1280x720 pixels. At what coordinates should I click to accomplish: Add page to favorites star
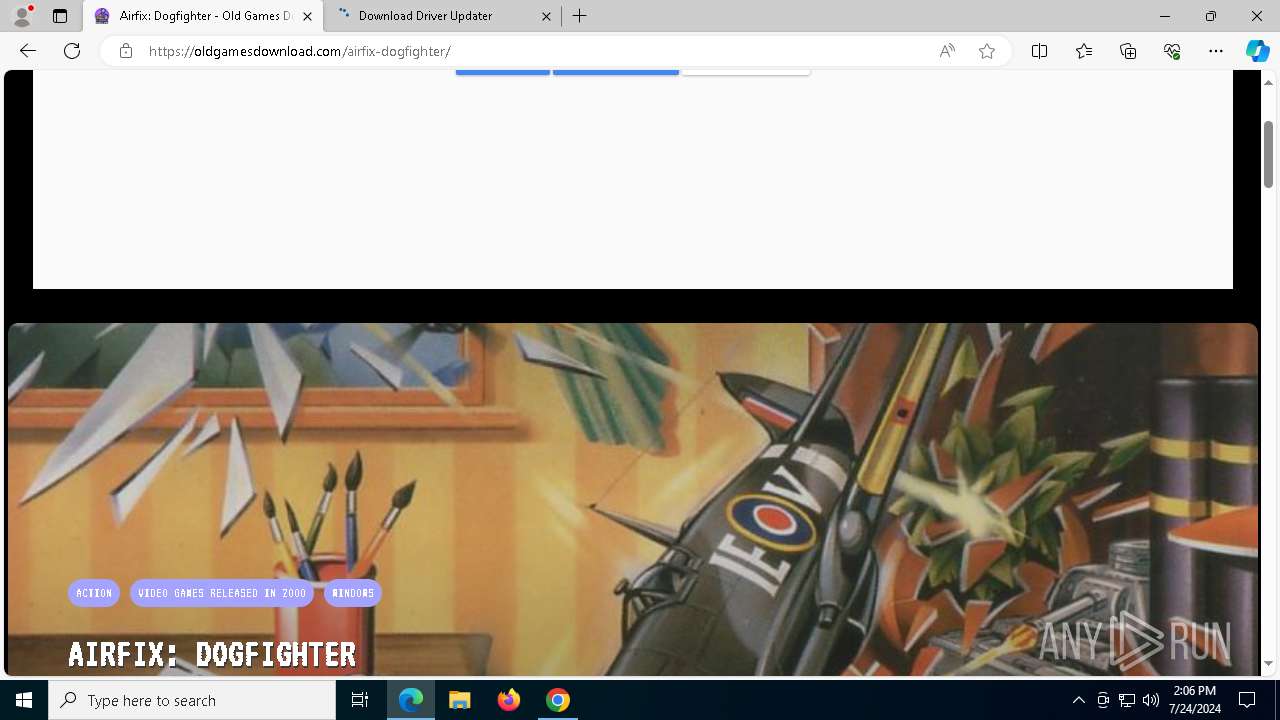tap(987, 51)
